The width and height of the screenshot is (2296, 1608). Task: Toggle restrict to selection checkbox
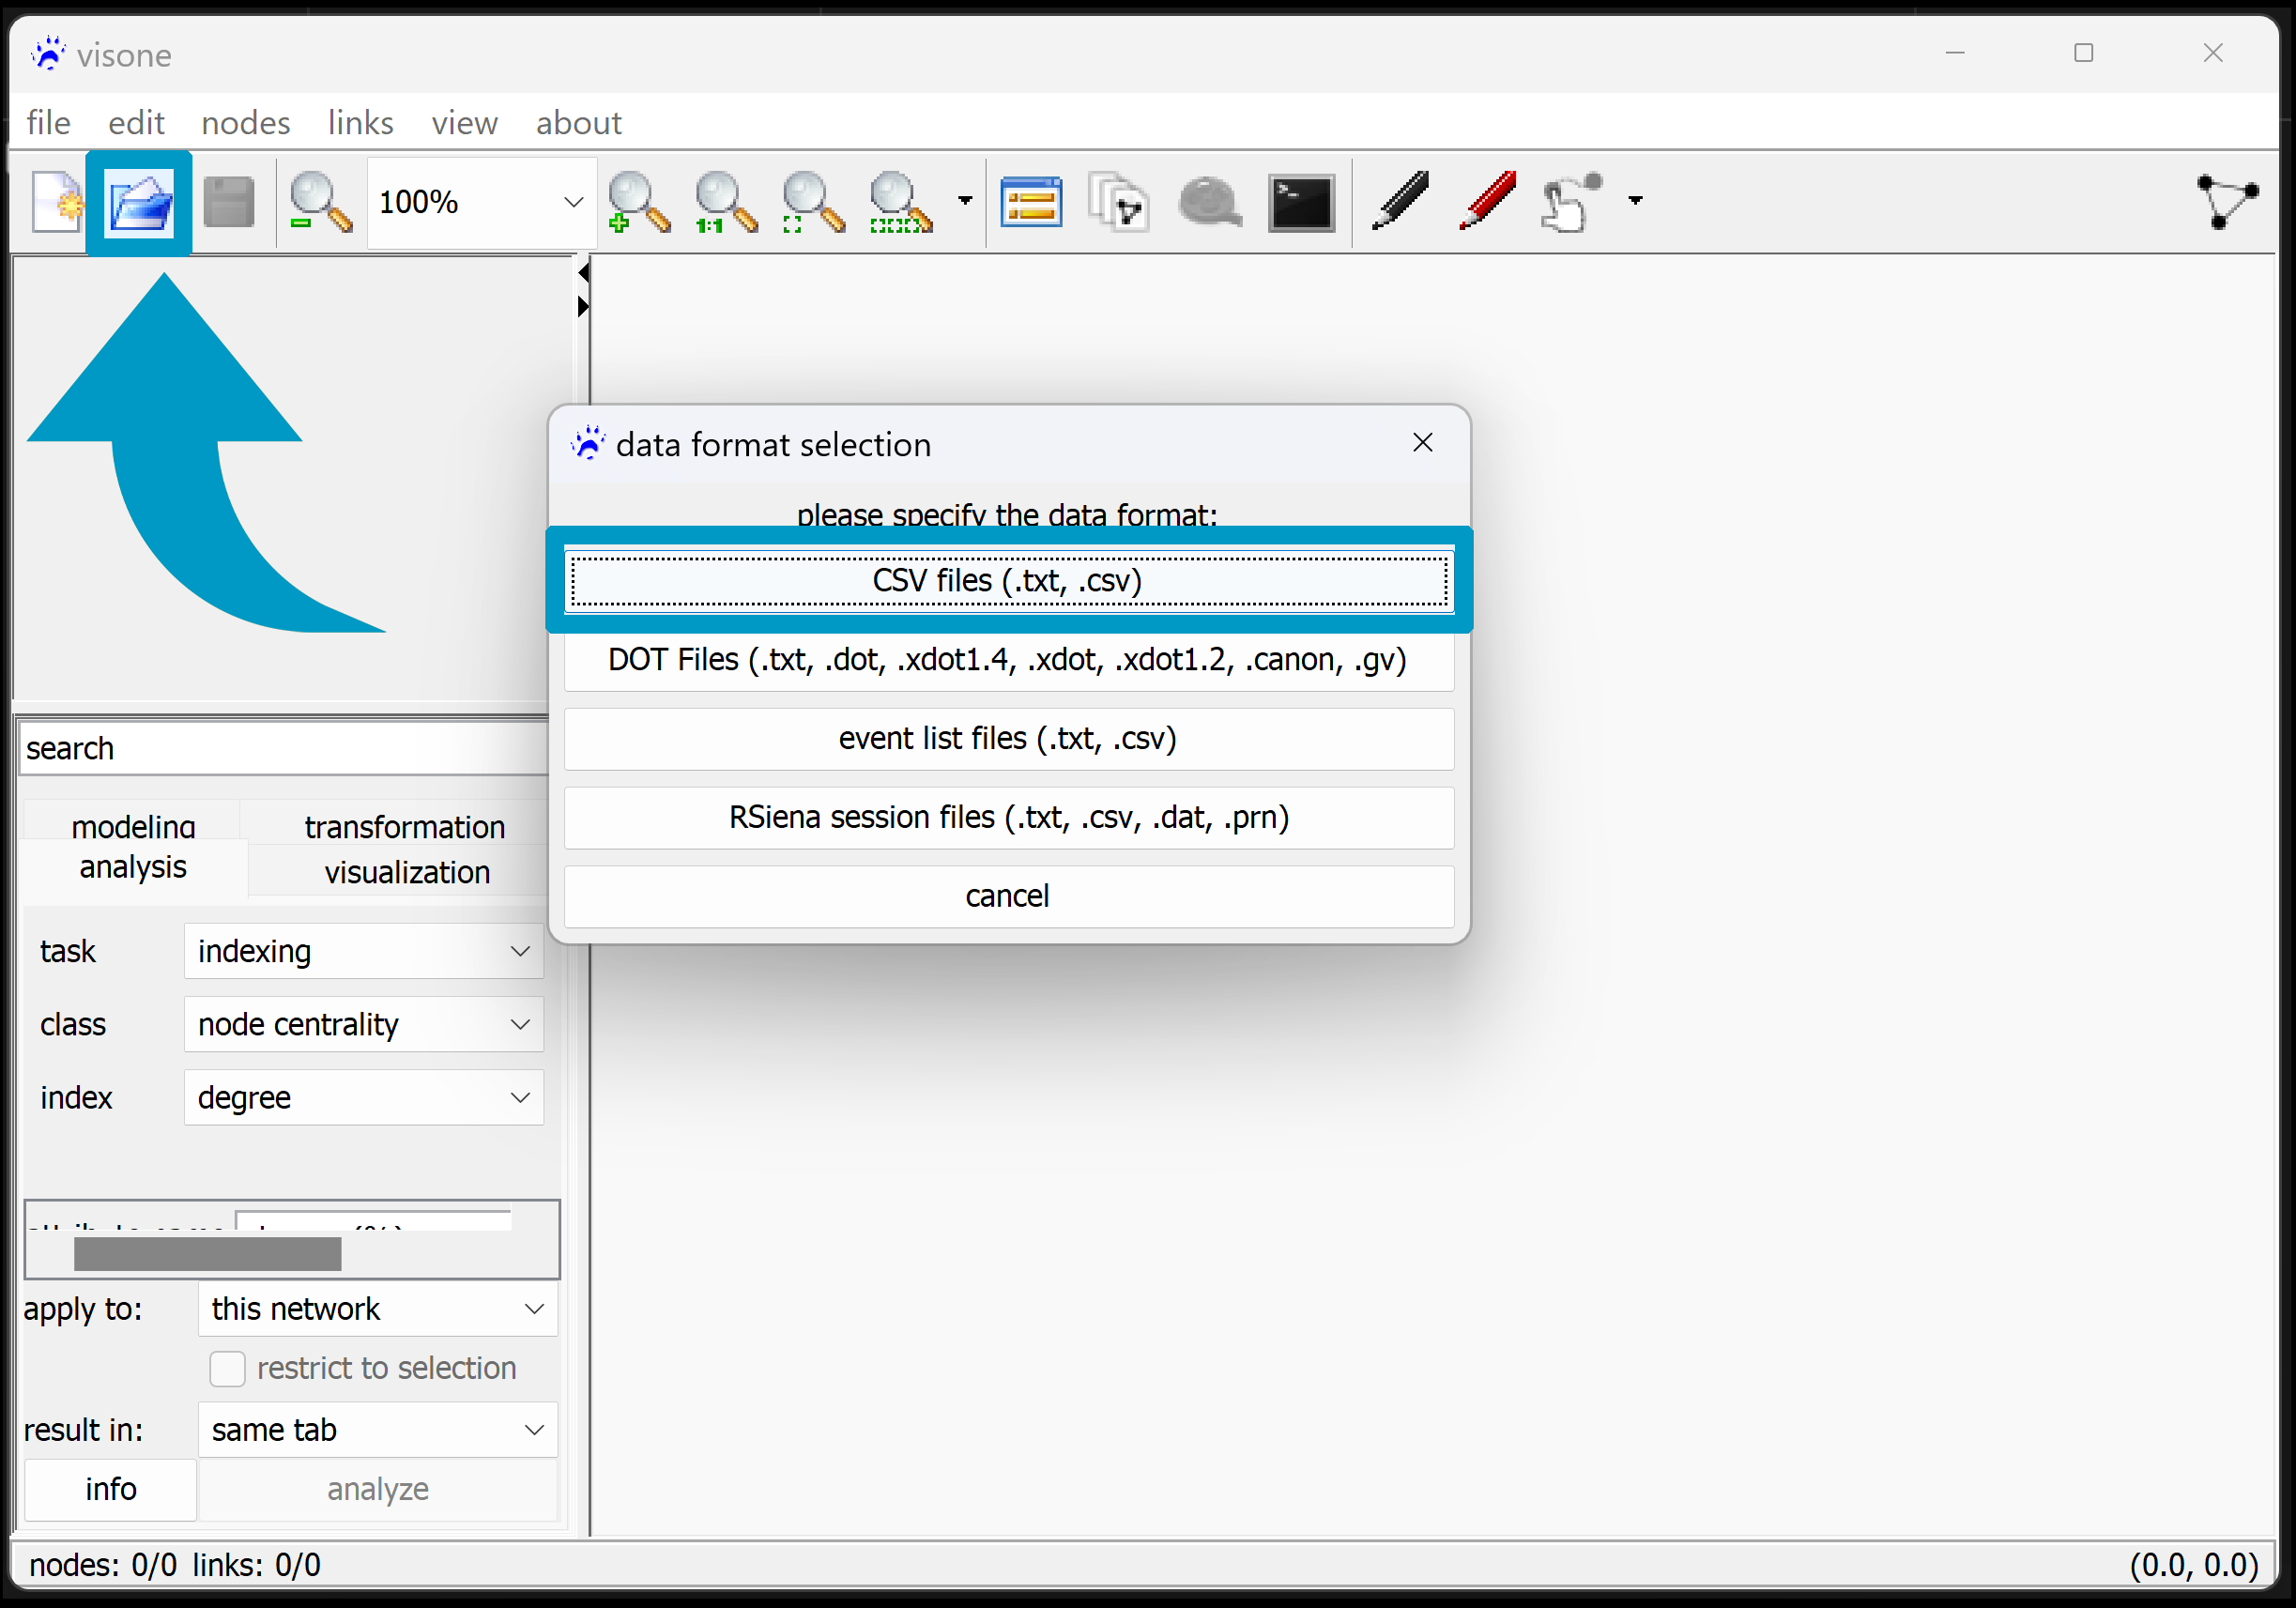click(x=227, y=1369)
